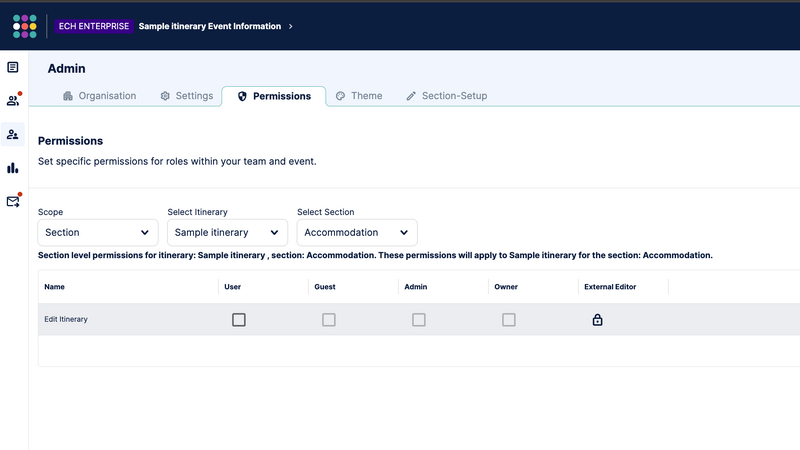Click the building icon beside Organisation

(x=68, y=96)
